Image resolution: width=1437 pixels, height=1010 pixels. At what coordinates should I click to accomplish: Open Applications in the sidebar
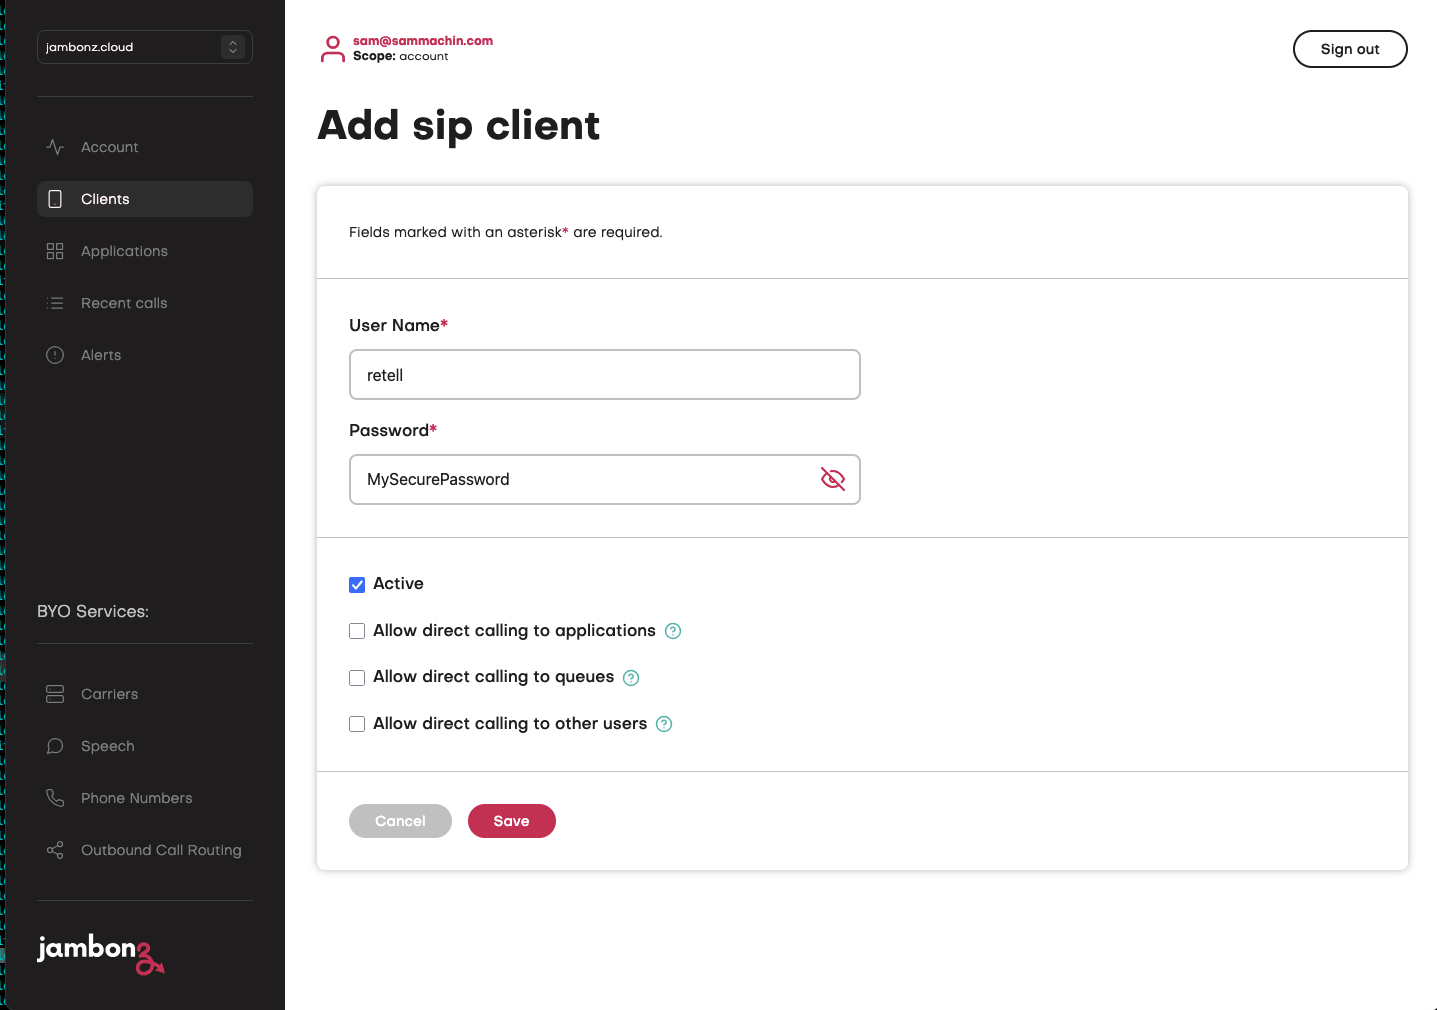point(124,251)
